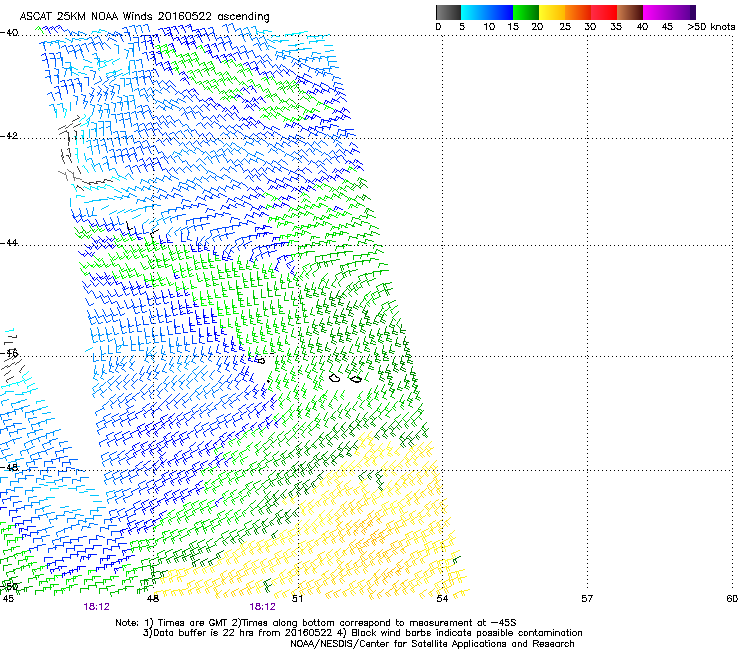Viewport: 740px width, 650px height.
Task: Click the westernmost small island outline near -46
Action: [261, 361]
